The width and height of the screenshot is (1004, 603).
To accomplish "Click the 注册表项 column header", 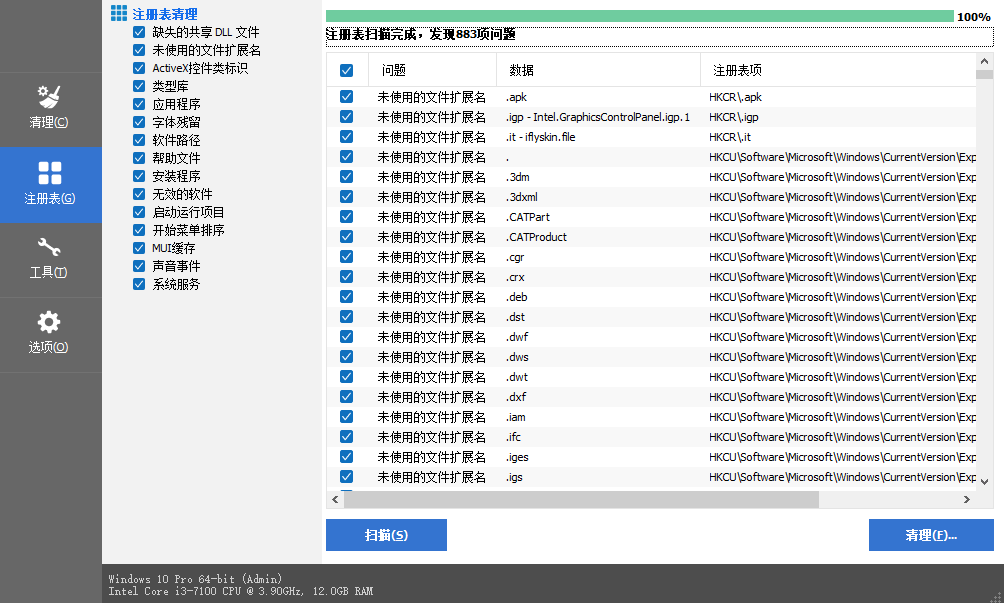I will tap(737, 71).
